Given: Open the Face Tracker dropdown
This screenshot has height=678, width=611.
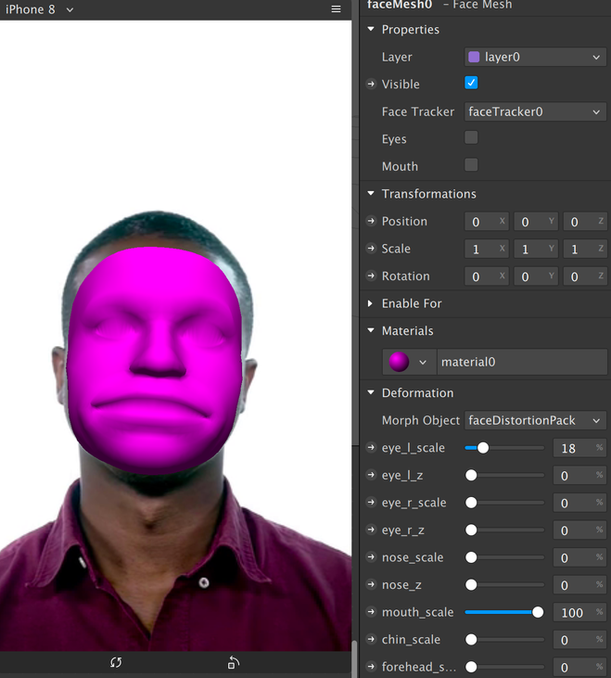Looking at the screenshot, I should [x=535, y=112].
